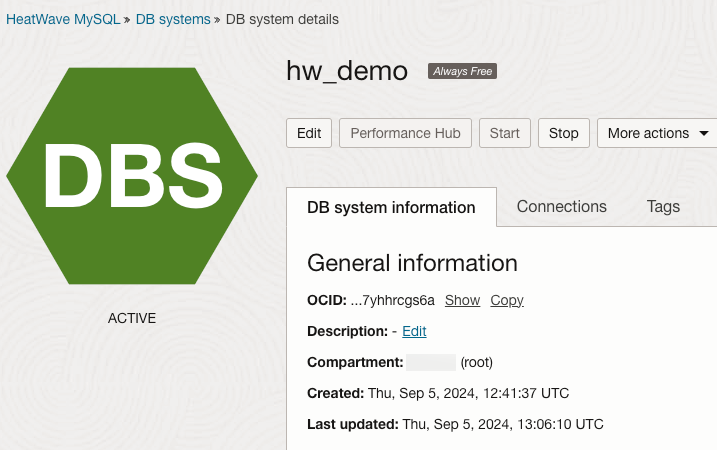Click the Start button
Viewport: 717px width, 450px height.
tap(505, 133)
